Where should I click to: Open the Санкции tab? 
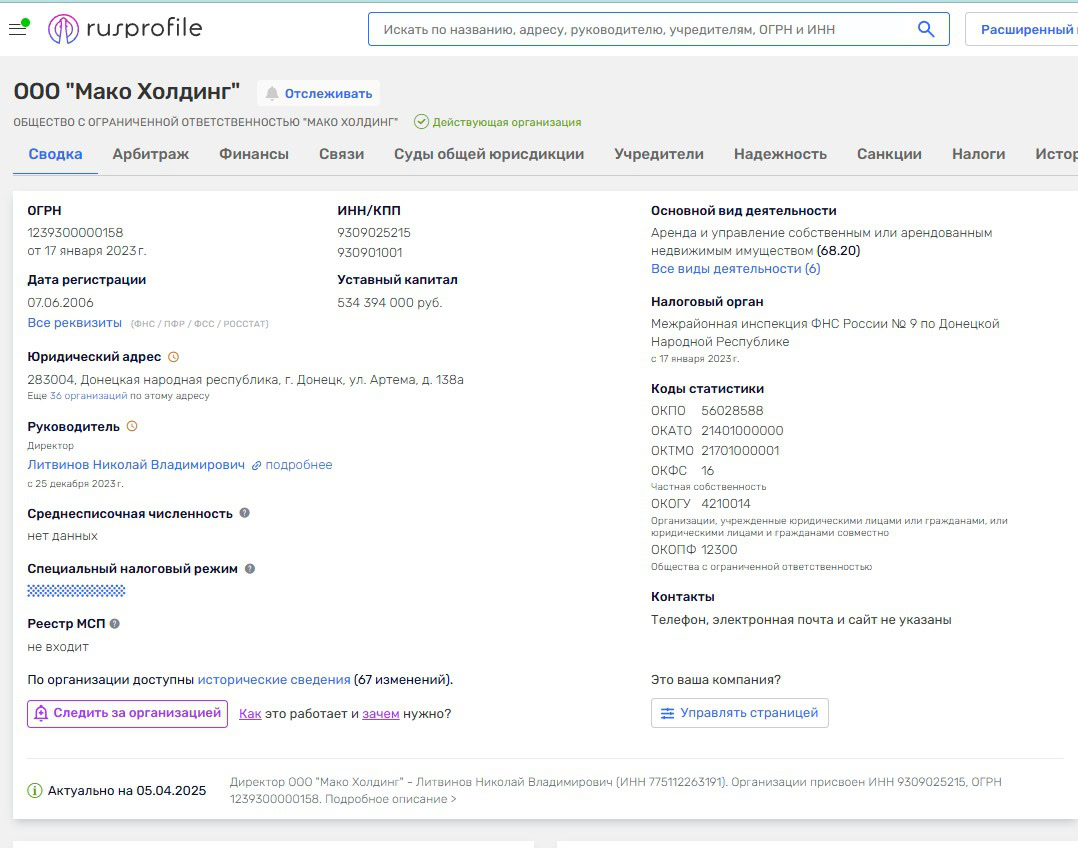point(889,154)
